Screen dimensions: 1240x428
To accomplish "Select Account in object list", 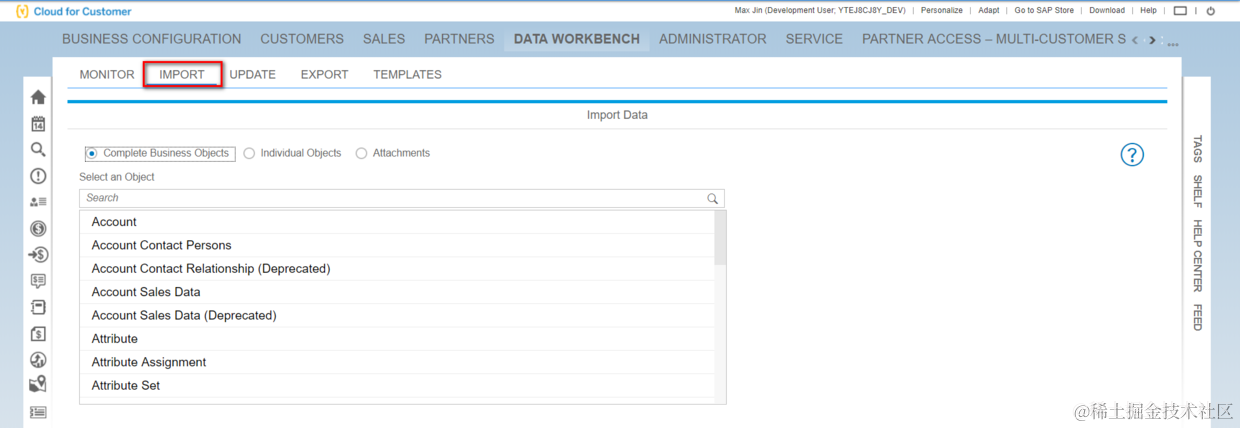I will (x=397, y=222).
